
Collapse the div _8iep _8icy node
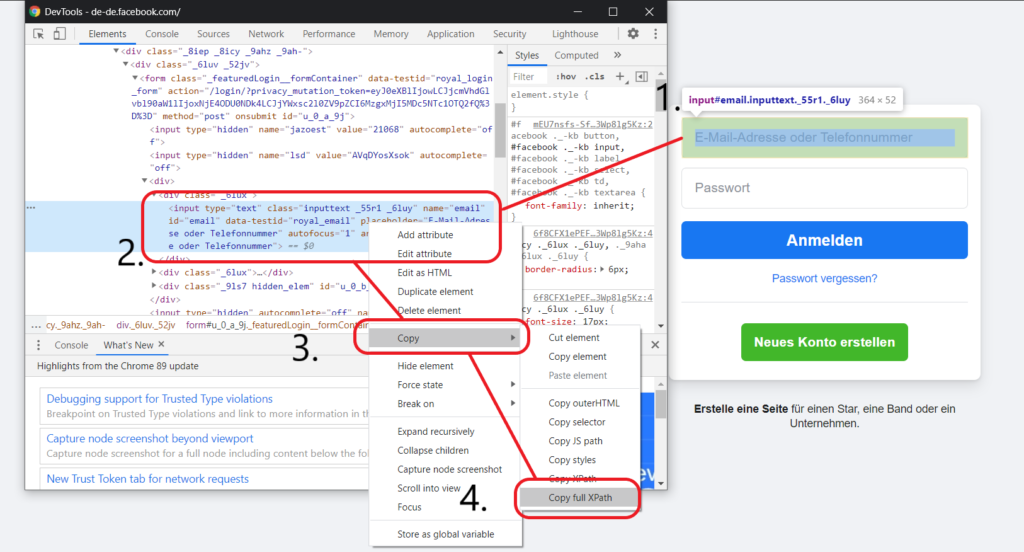point(116,51)
